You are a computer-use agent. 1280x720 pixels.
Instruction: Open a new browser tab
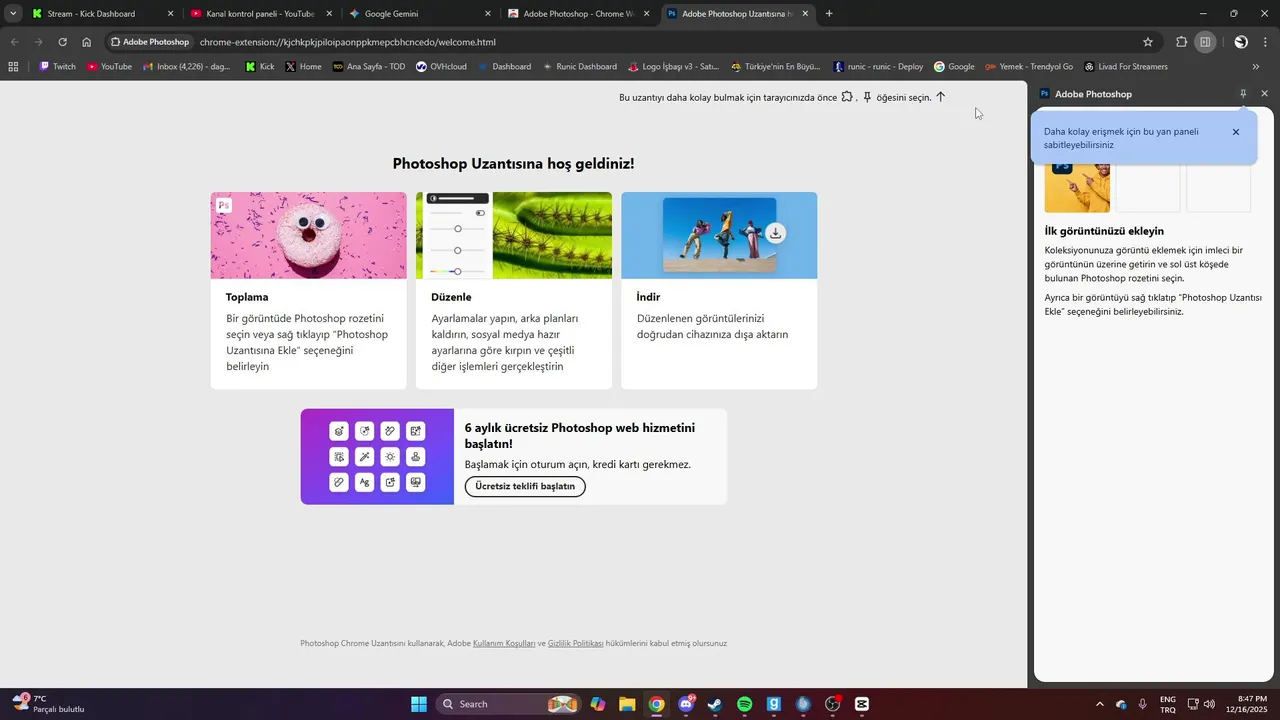click(829, 14)
